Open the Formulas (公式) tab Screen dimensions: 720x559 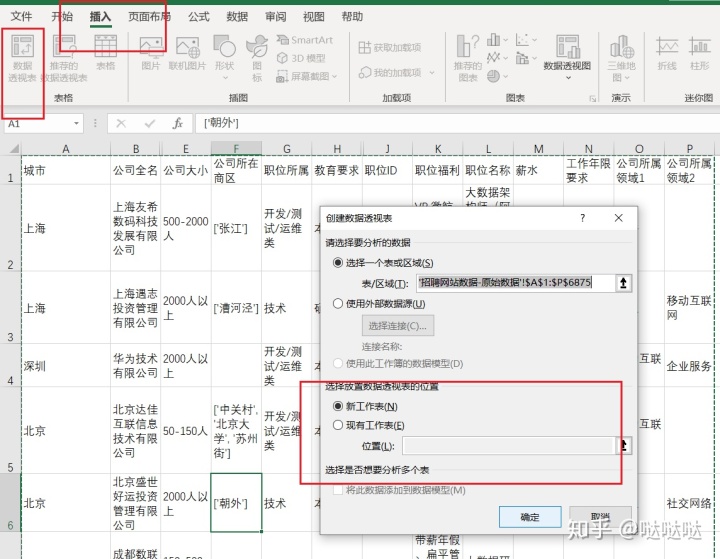click(198, 17)
